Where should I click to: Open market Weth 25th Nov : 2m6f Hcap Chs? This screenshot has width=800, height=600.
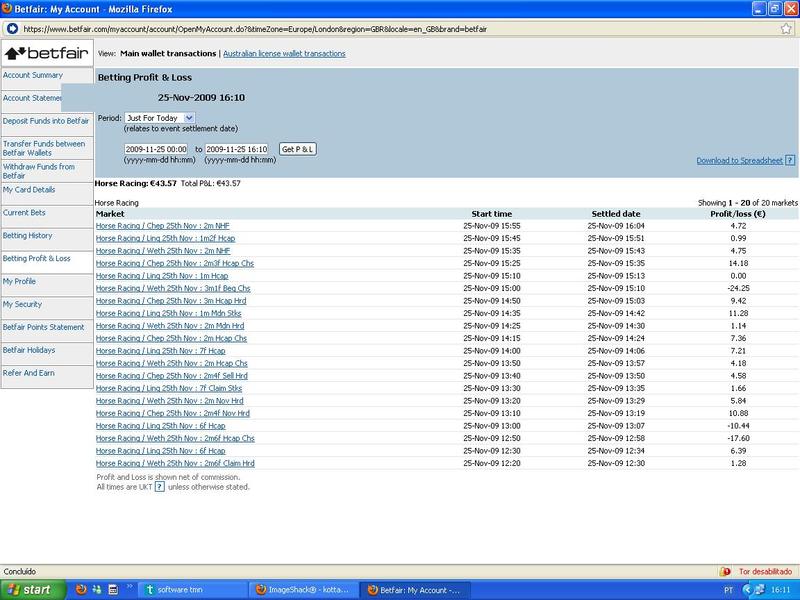[x=175, y=438]
